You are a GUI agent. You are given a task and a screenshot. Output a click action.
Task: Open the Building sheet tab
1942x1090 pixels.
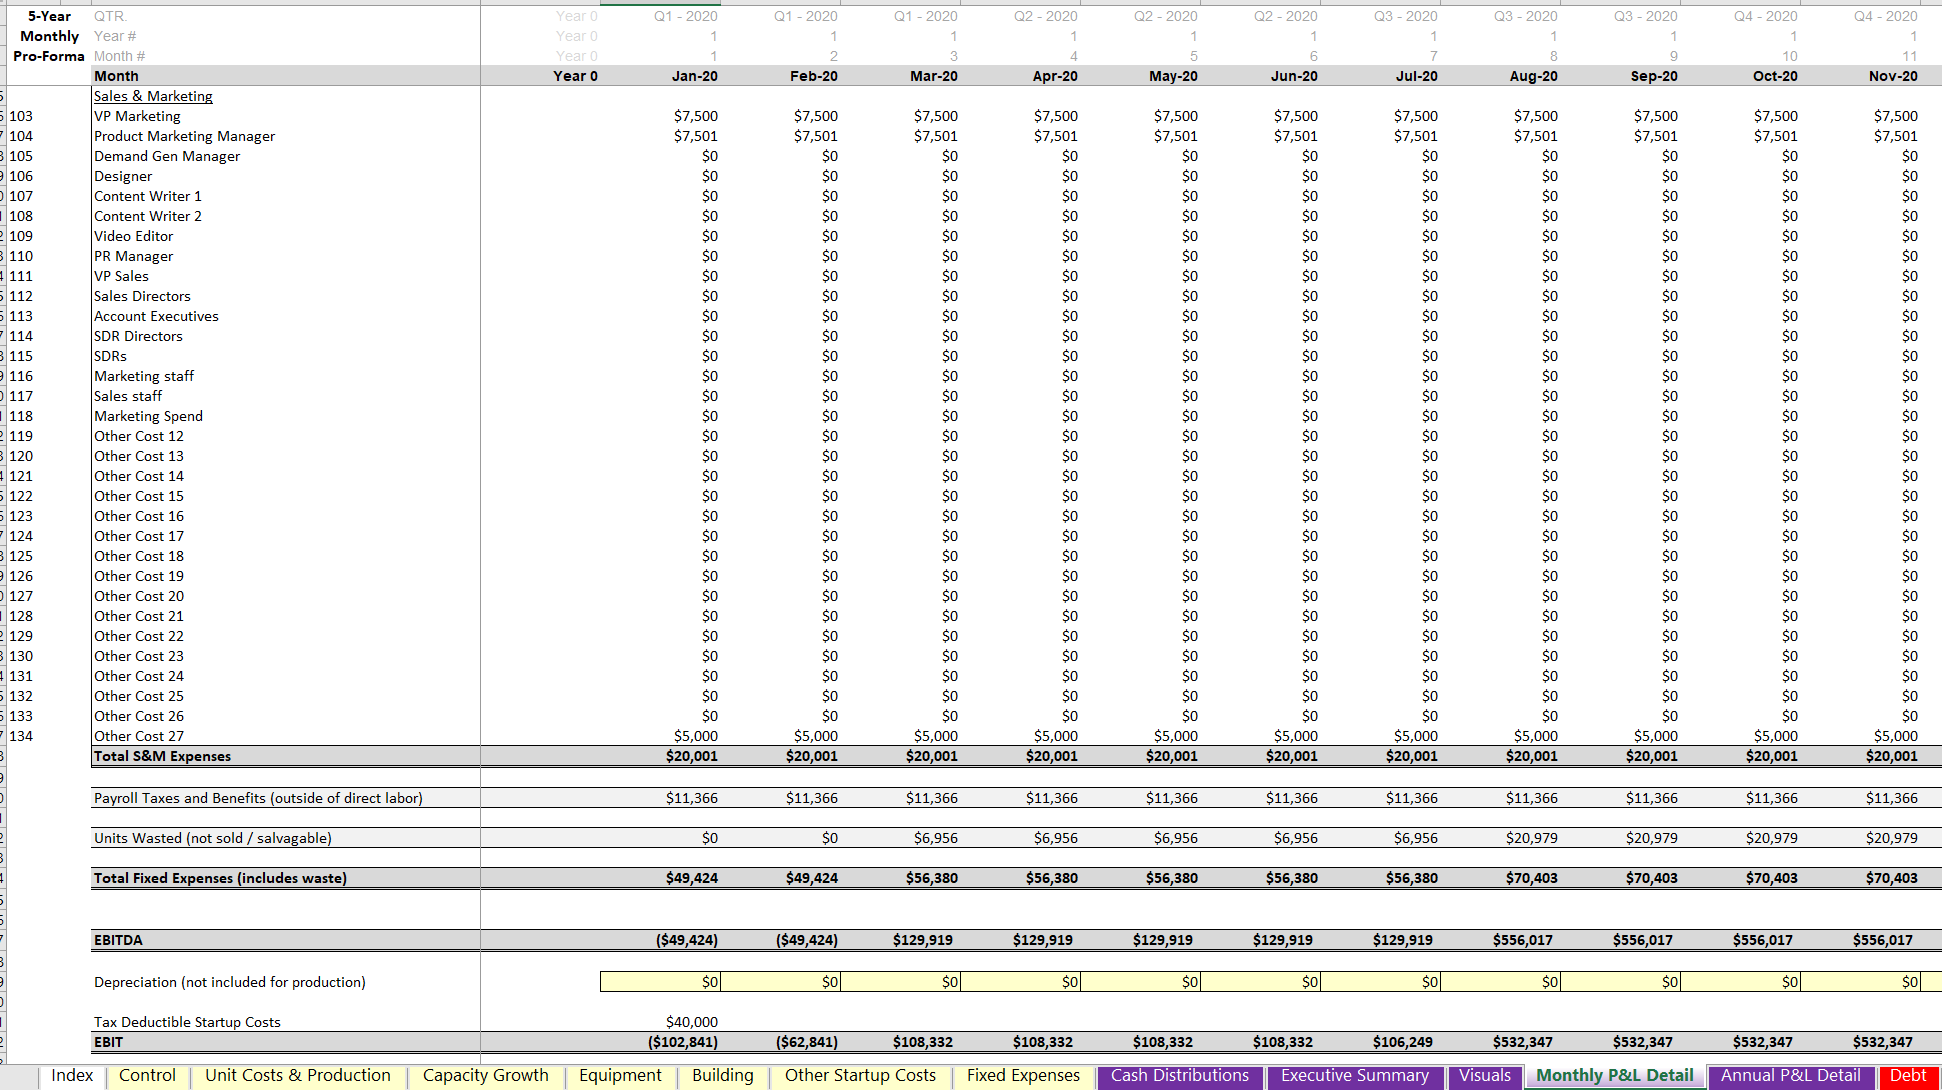click(722, 1076)
